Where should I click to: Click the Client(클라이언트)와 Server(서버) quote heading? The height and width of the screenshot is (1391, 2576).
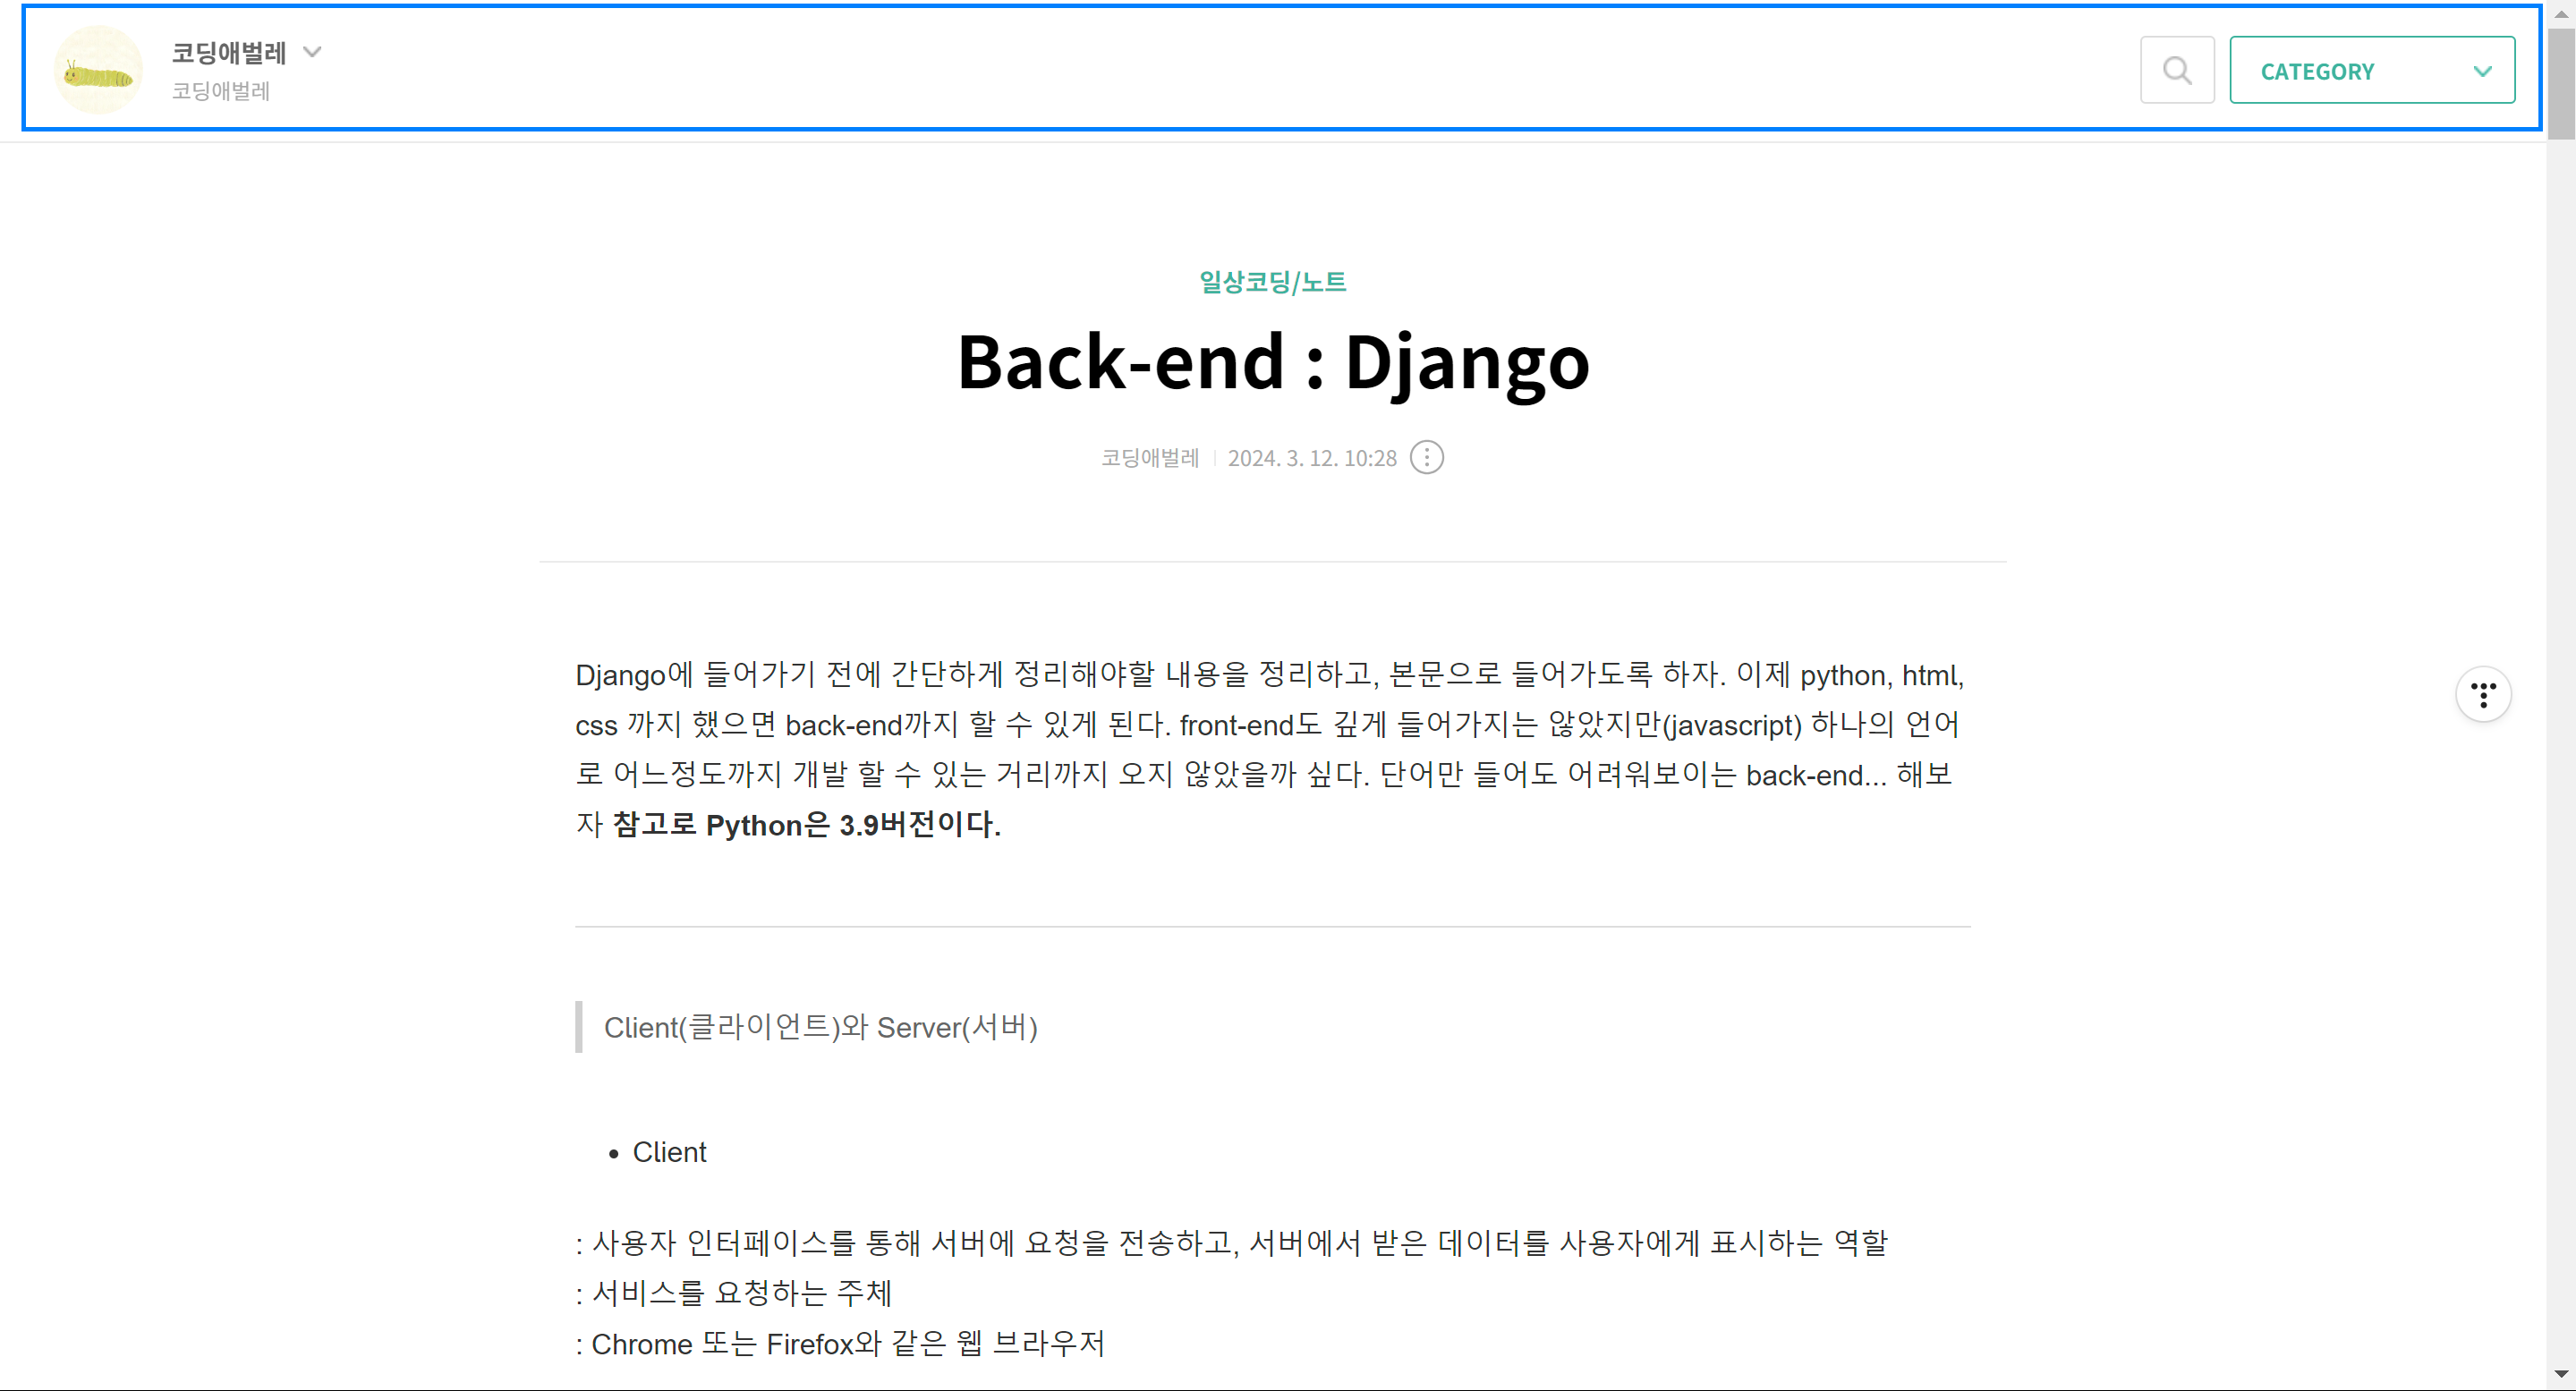pyautogui.click(x=820, y=1028)
